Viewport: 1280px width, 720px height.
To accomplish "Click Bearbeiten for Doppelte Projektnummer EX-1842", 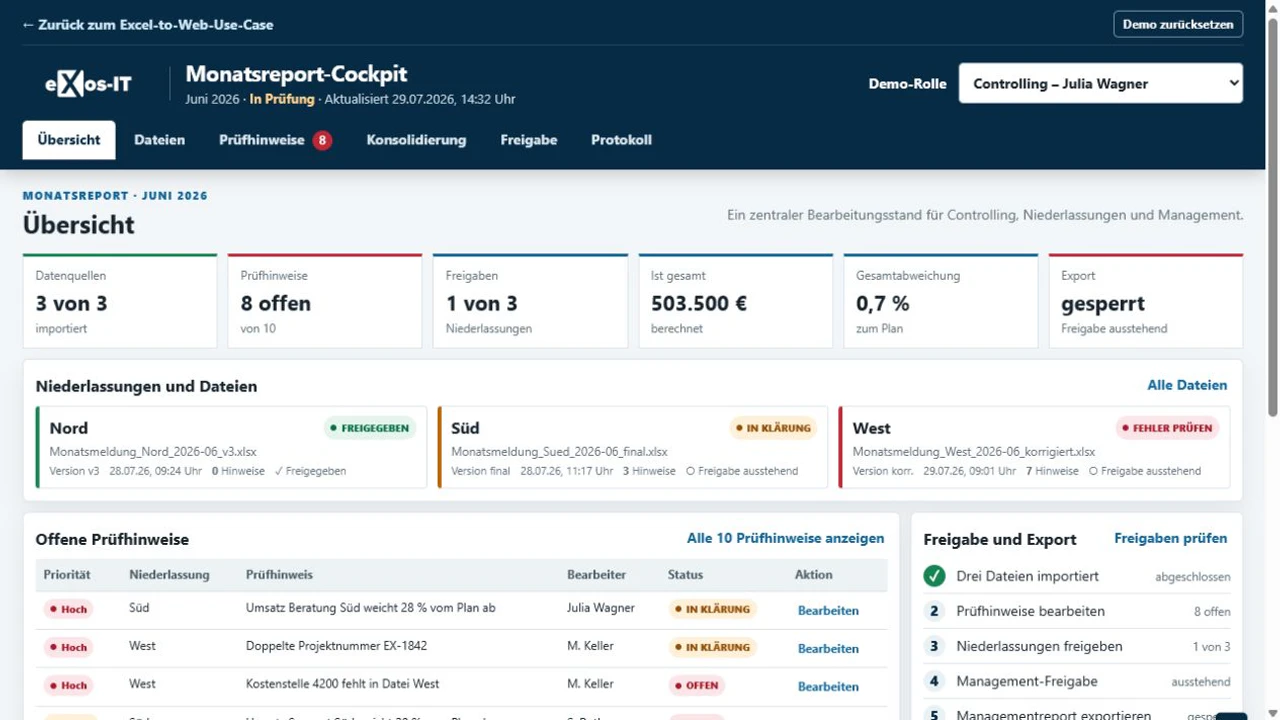I will [828, 648].
